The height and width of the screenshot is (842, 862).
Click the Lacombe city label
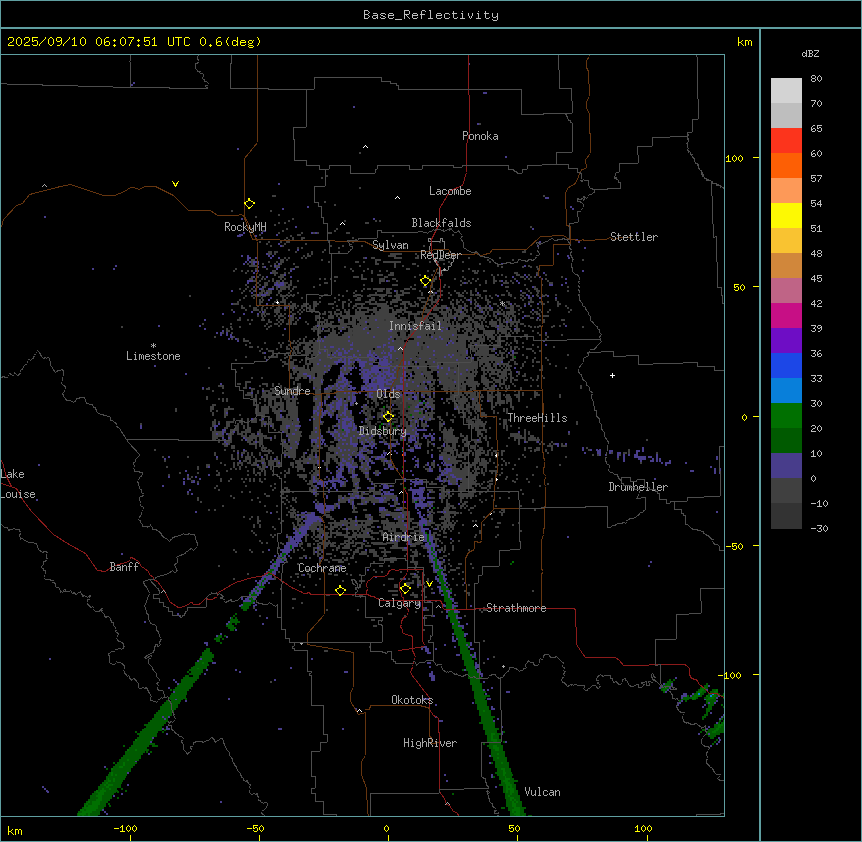tap(450, 191)
